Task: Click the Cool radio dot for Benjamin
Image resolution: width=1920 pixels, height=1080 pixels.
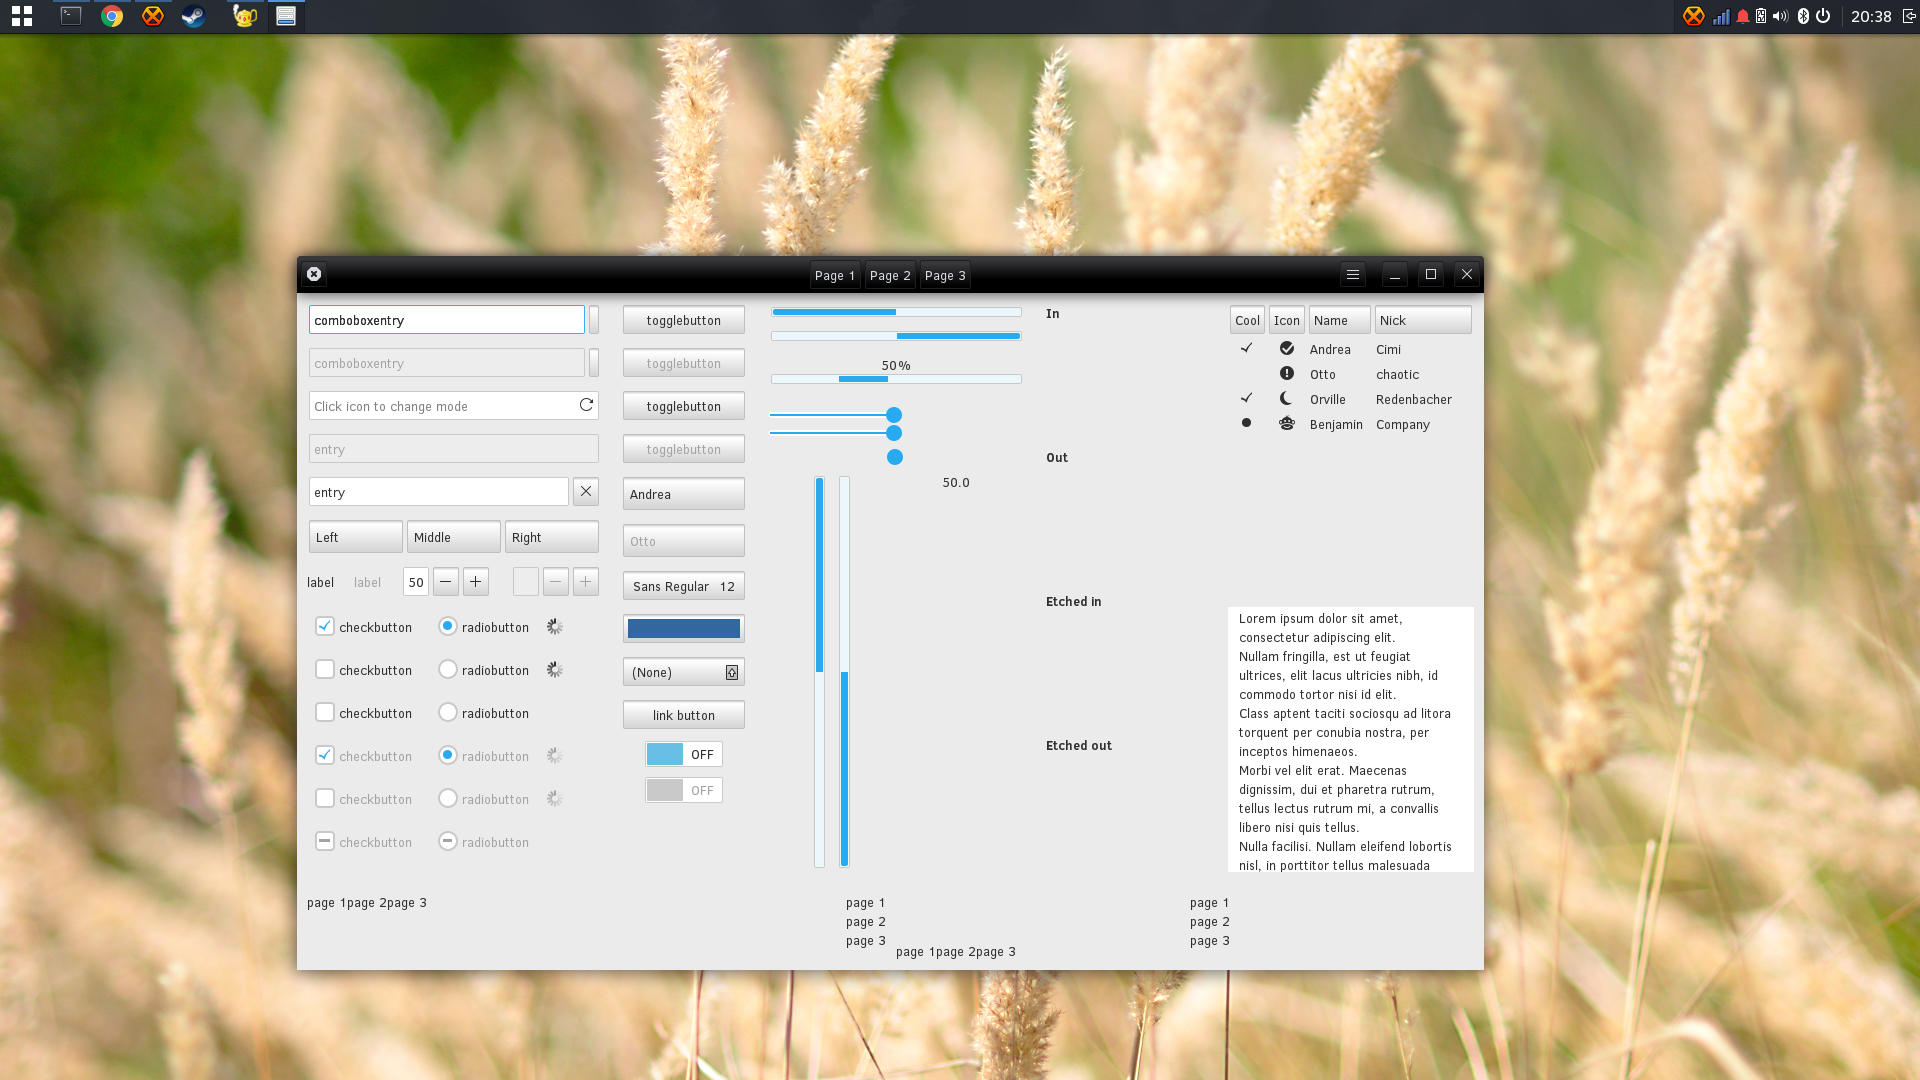Action: pos(1246,423)
